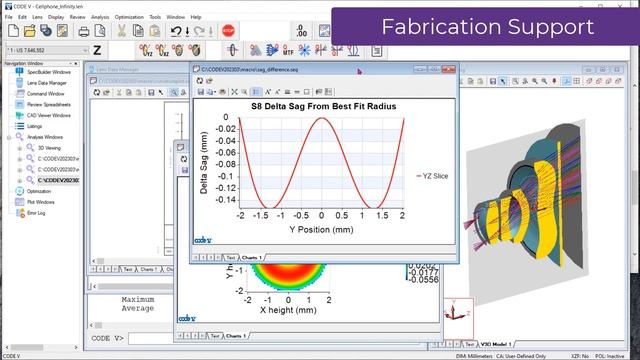Open the Lens menu
This screenshot has height=360, width=640.
[37, 17]
